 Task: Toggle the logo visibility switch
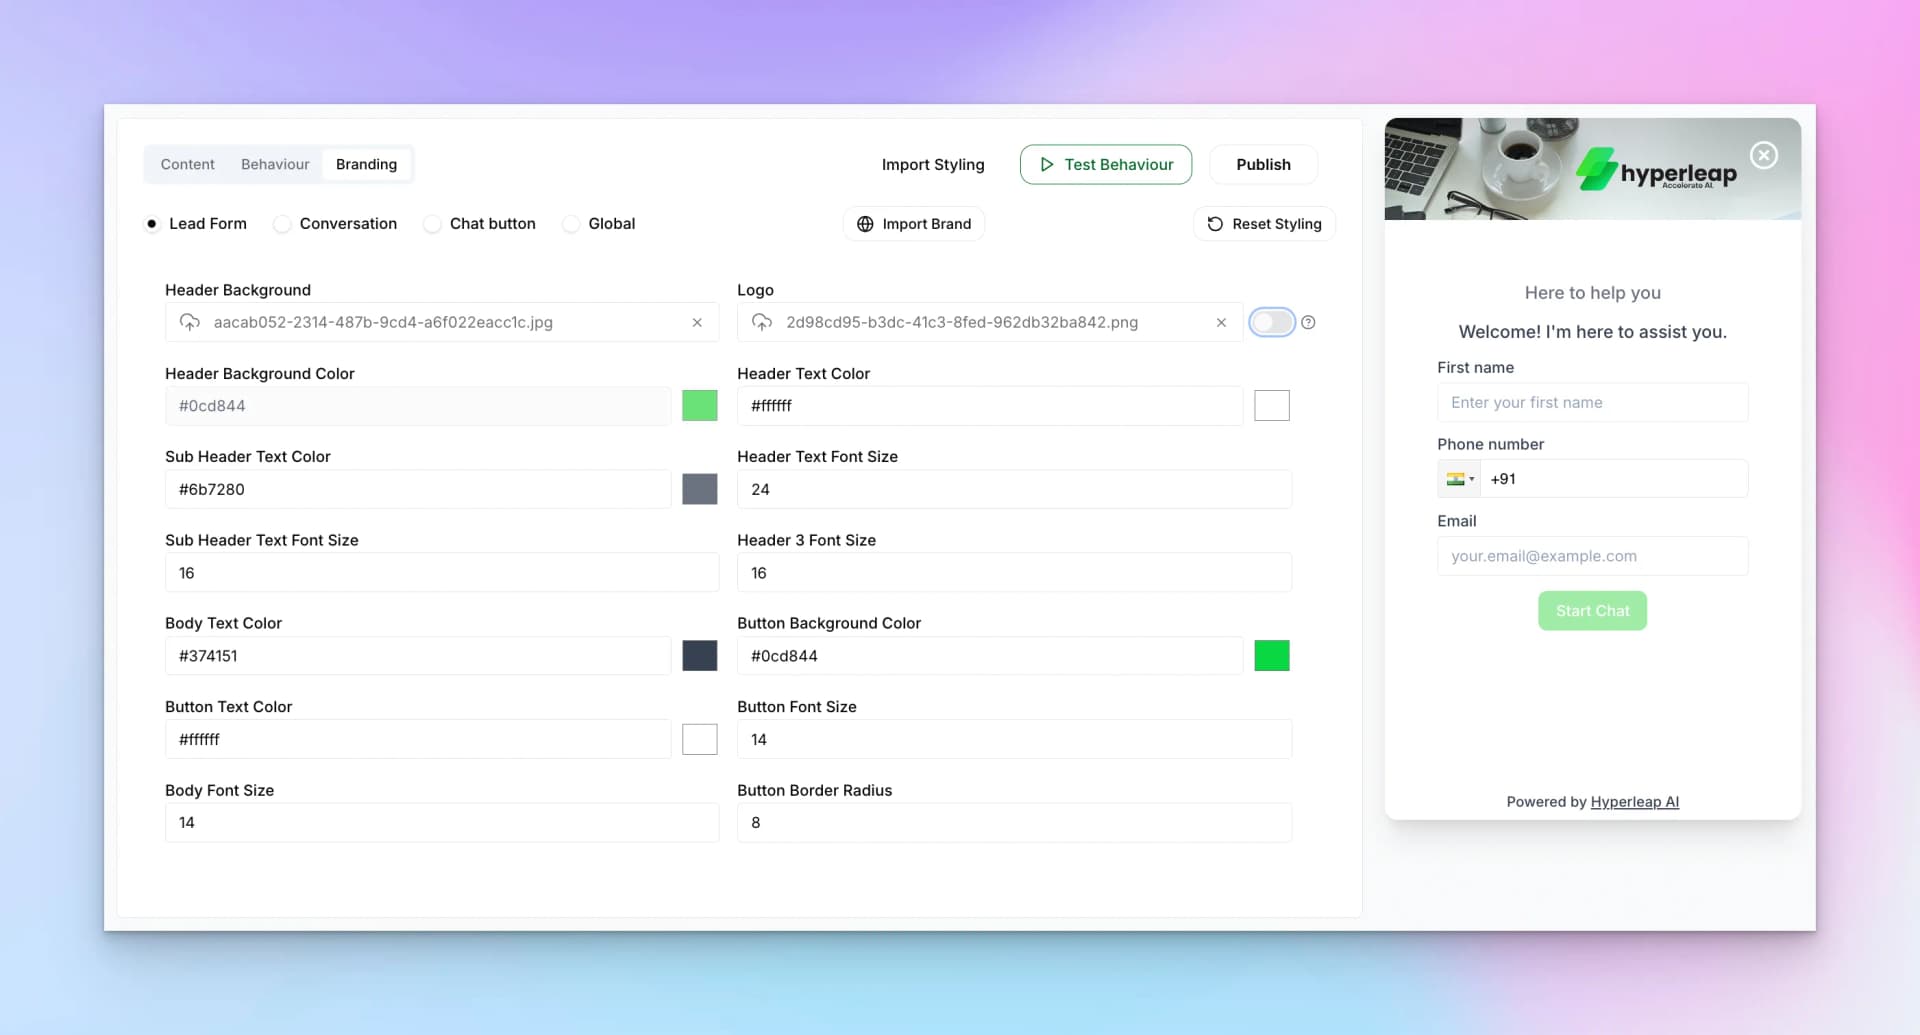pyautogui.click(x=1271, y=322)
